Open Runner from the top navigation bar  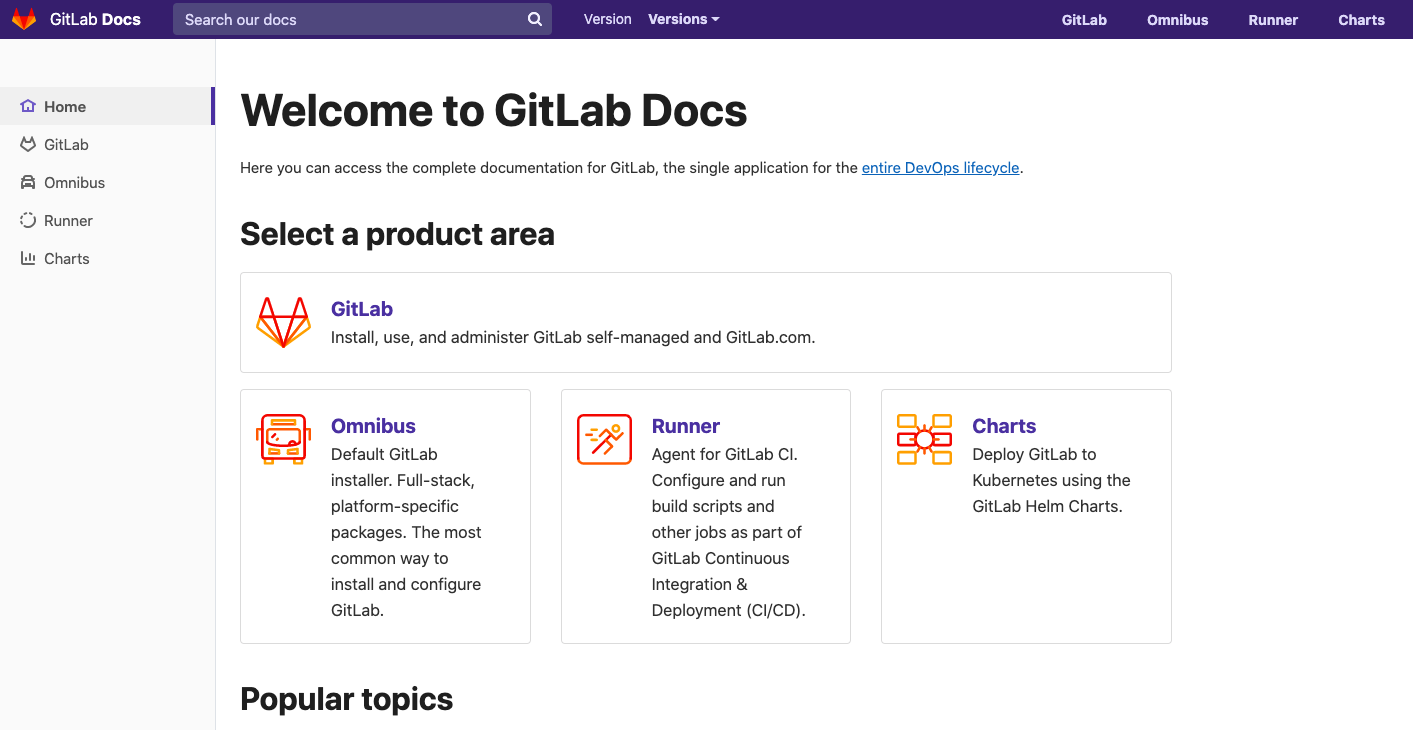(x=1272, y=19)
